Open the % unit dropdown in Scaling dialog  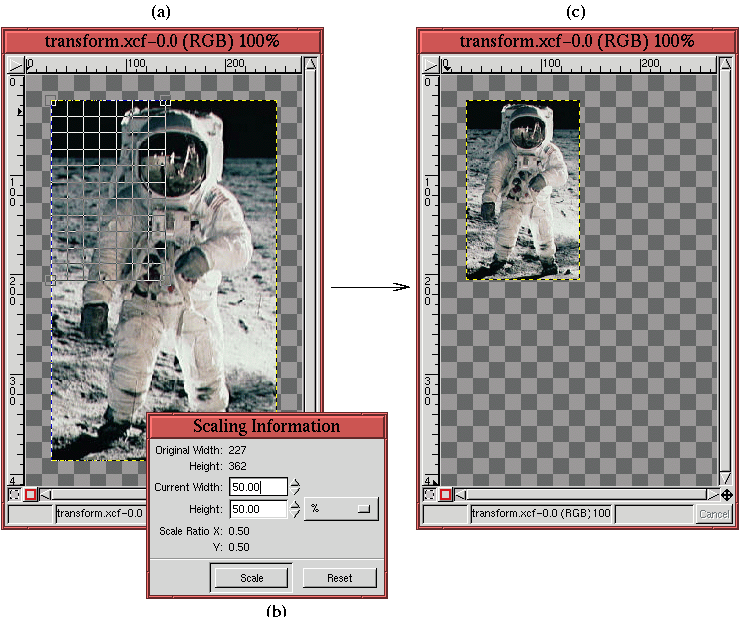[341, 508]
